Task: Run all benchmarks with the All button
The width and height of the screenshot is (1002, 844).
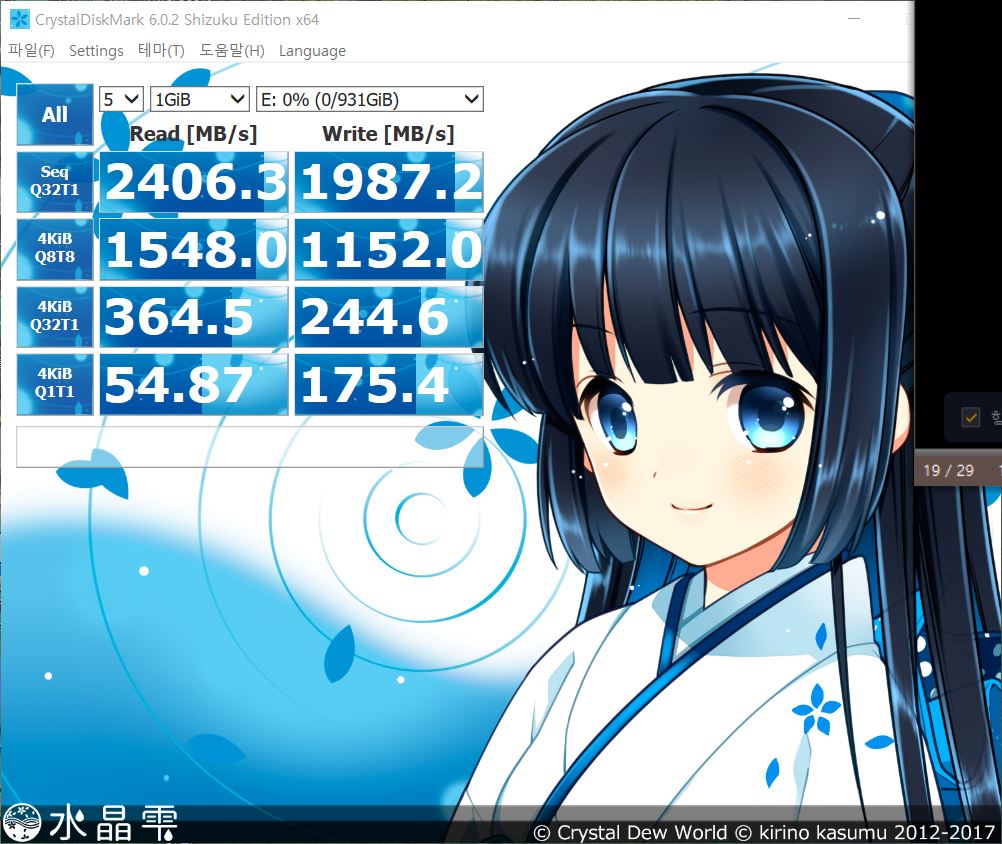Action: click(x=55, y=114)
